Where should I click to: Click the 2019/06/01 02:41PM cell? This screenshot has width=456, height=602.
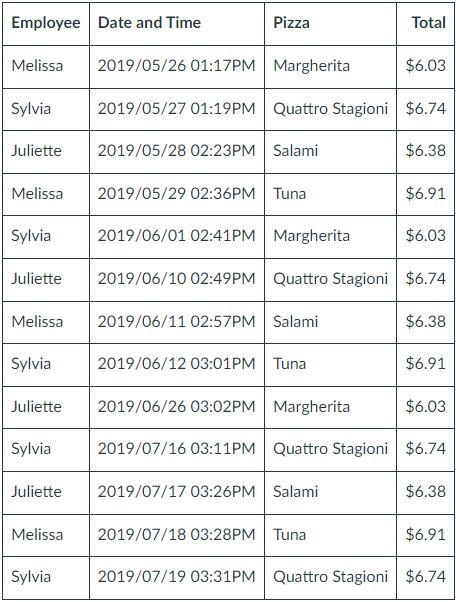pos(177,236)
